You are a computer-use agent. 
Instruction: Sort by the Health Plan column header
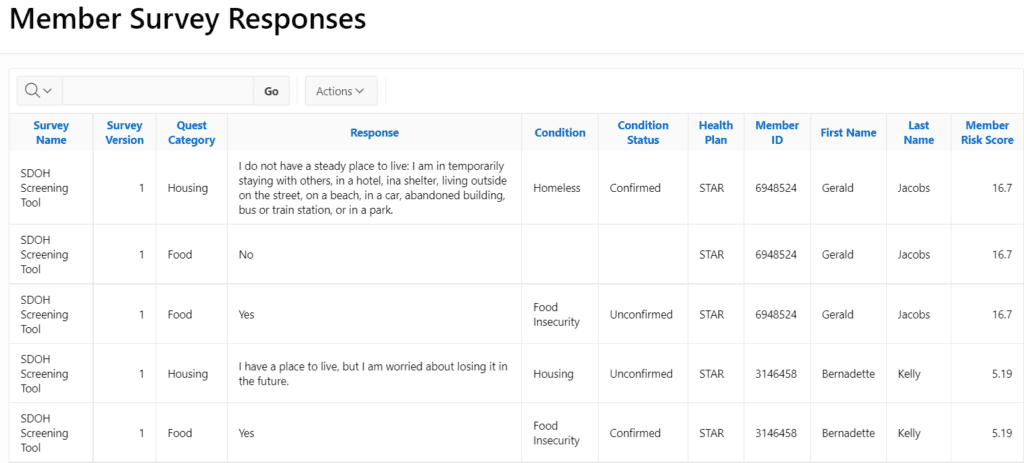[715, 133]
